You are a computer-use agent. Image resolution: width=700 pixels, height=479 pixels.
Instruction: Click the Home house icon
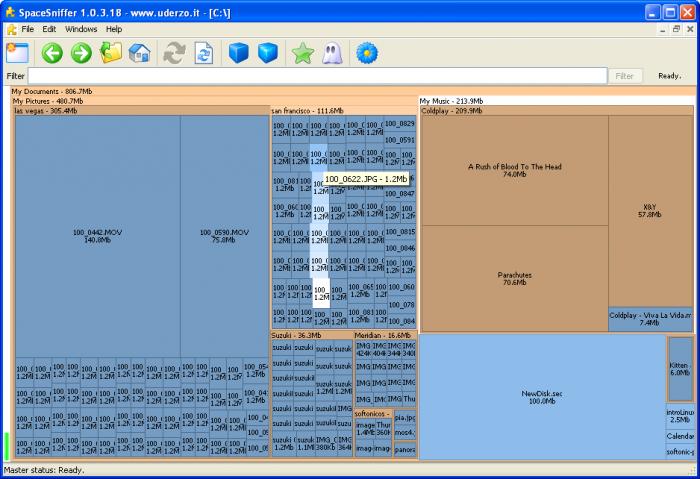click(139, 53)
